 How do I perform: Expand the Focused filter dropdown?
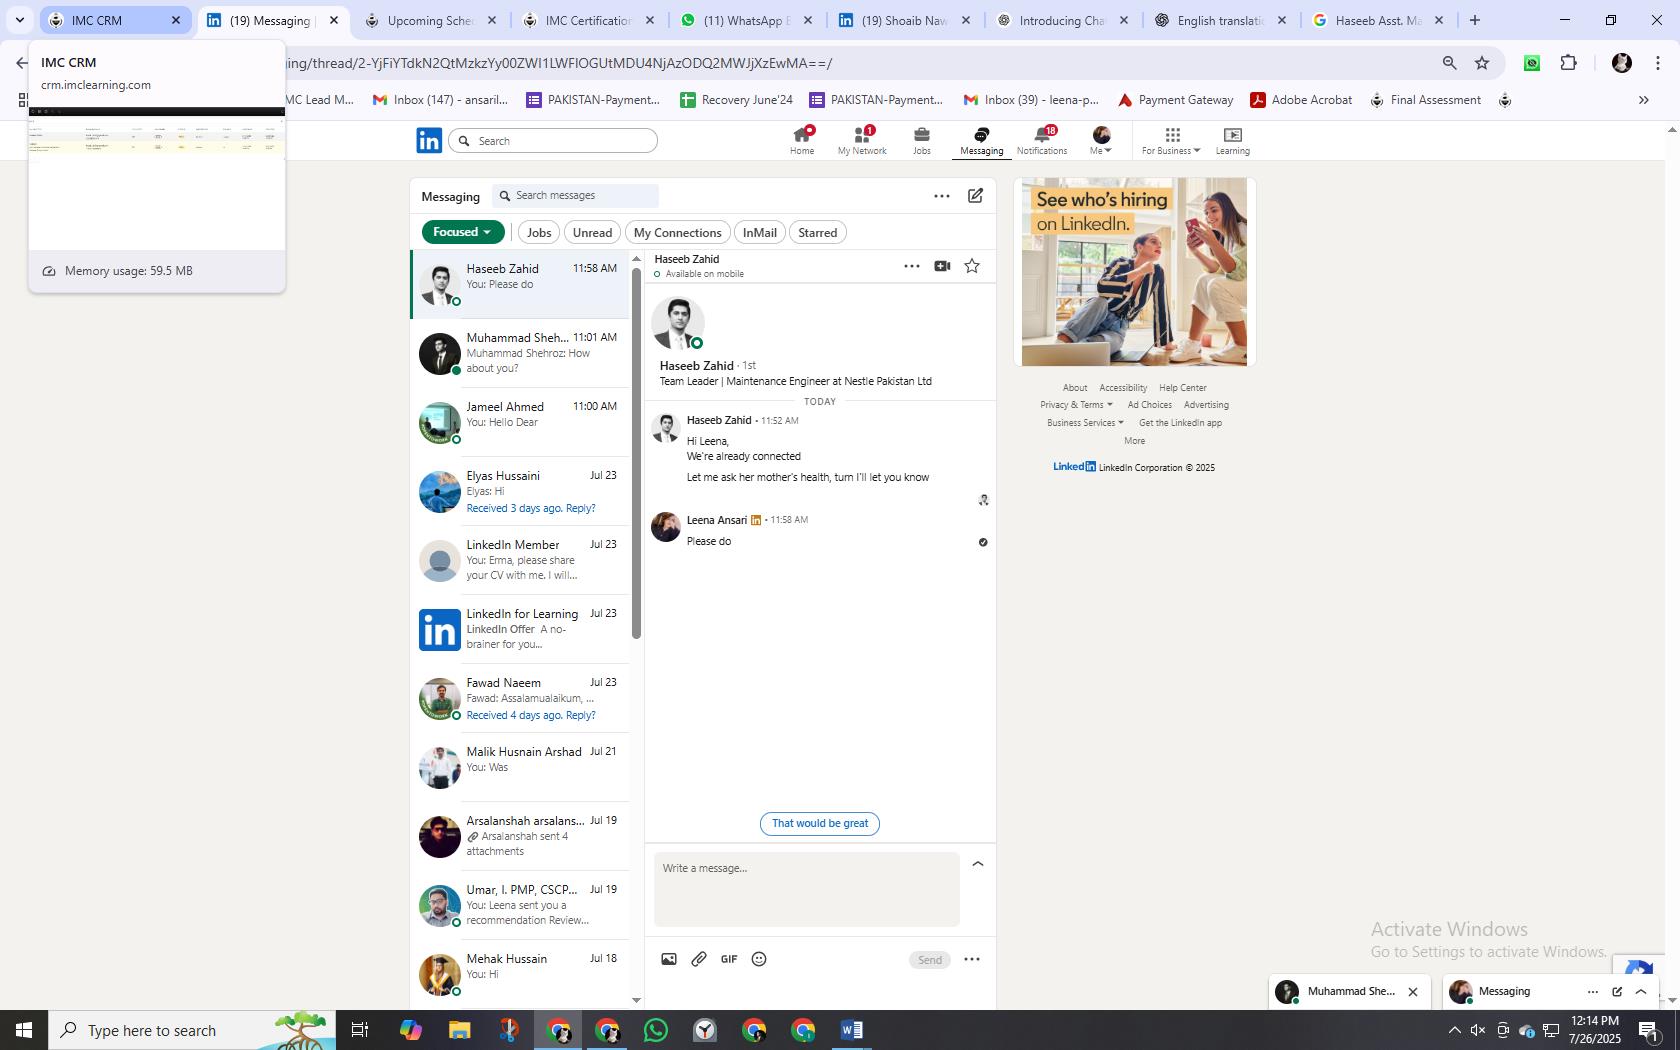tap(462, 232)
